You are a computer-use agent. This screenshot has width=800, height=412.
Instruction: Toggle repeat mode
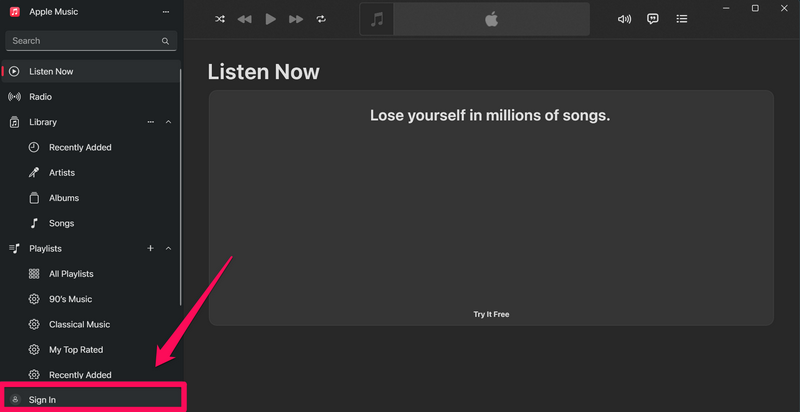pos(321,19)
